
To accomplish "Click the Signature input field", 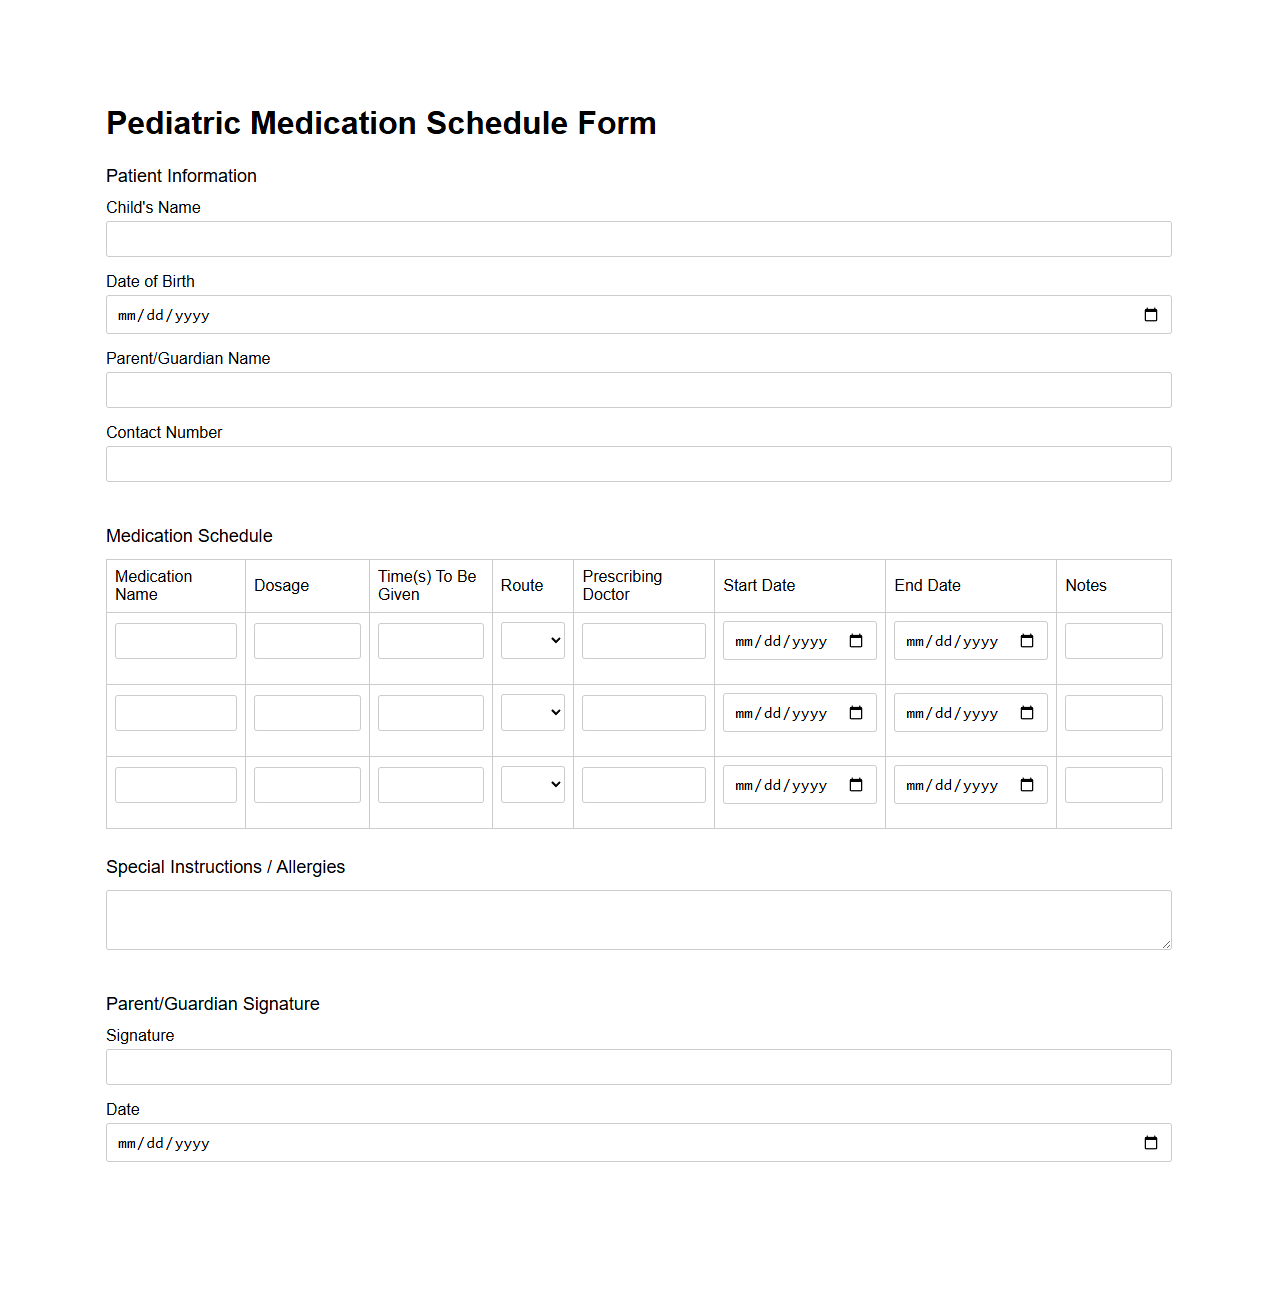I will (638, 1067).
